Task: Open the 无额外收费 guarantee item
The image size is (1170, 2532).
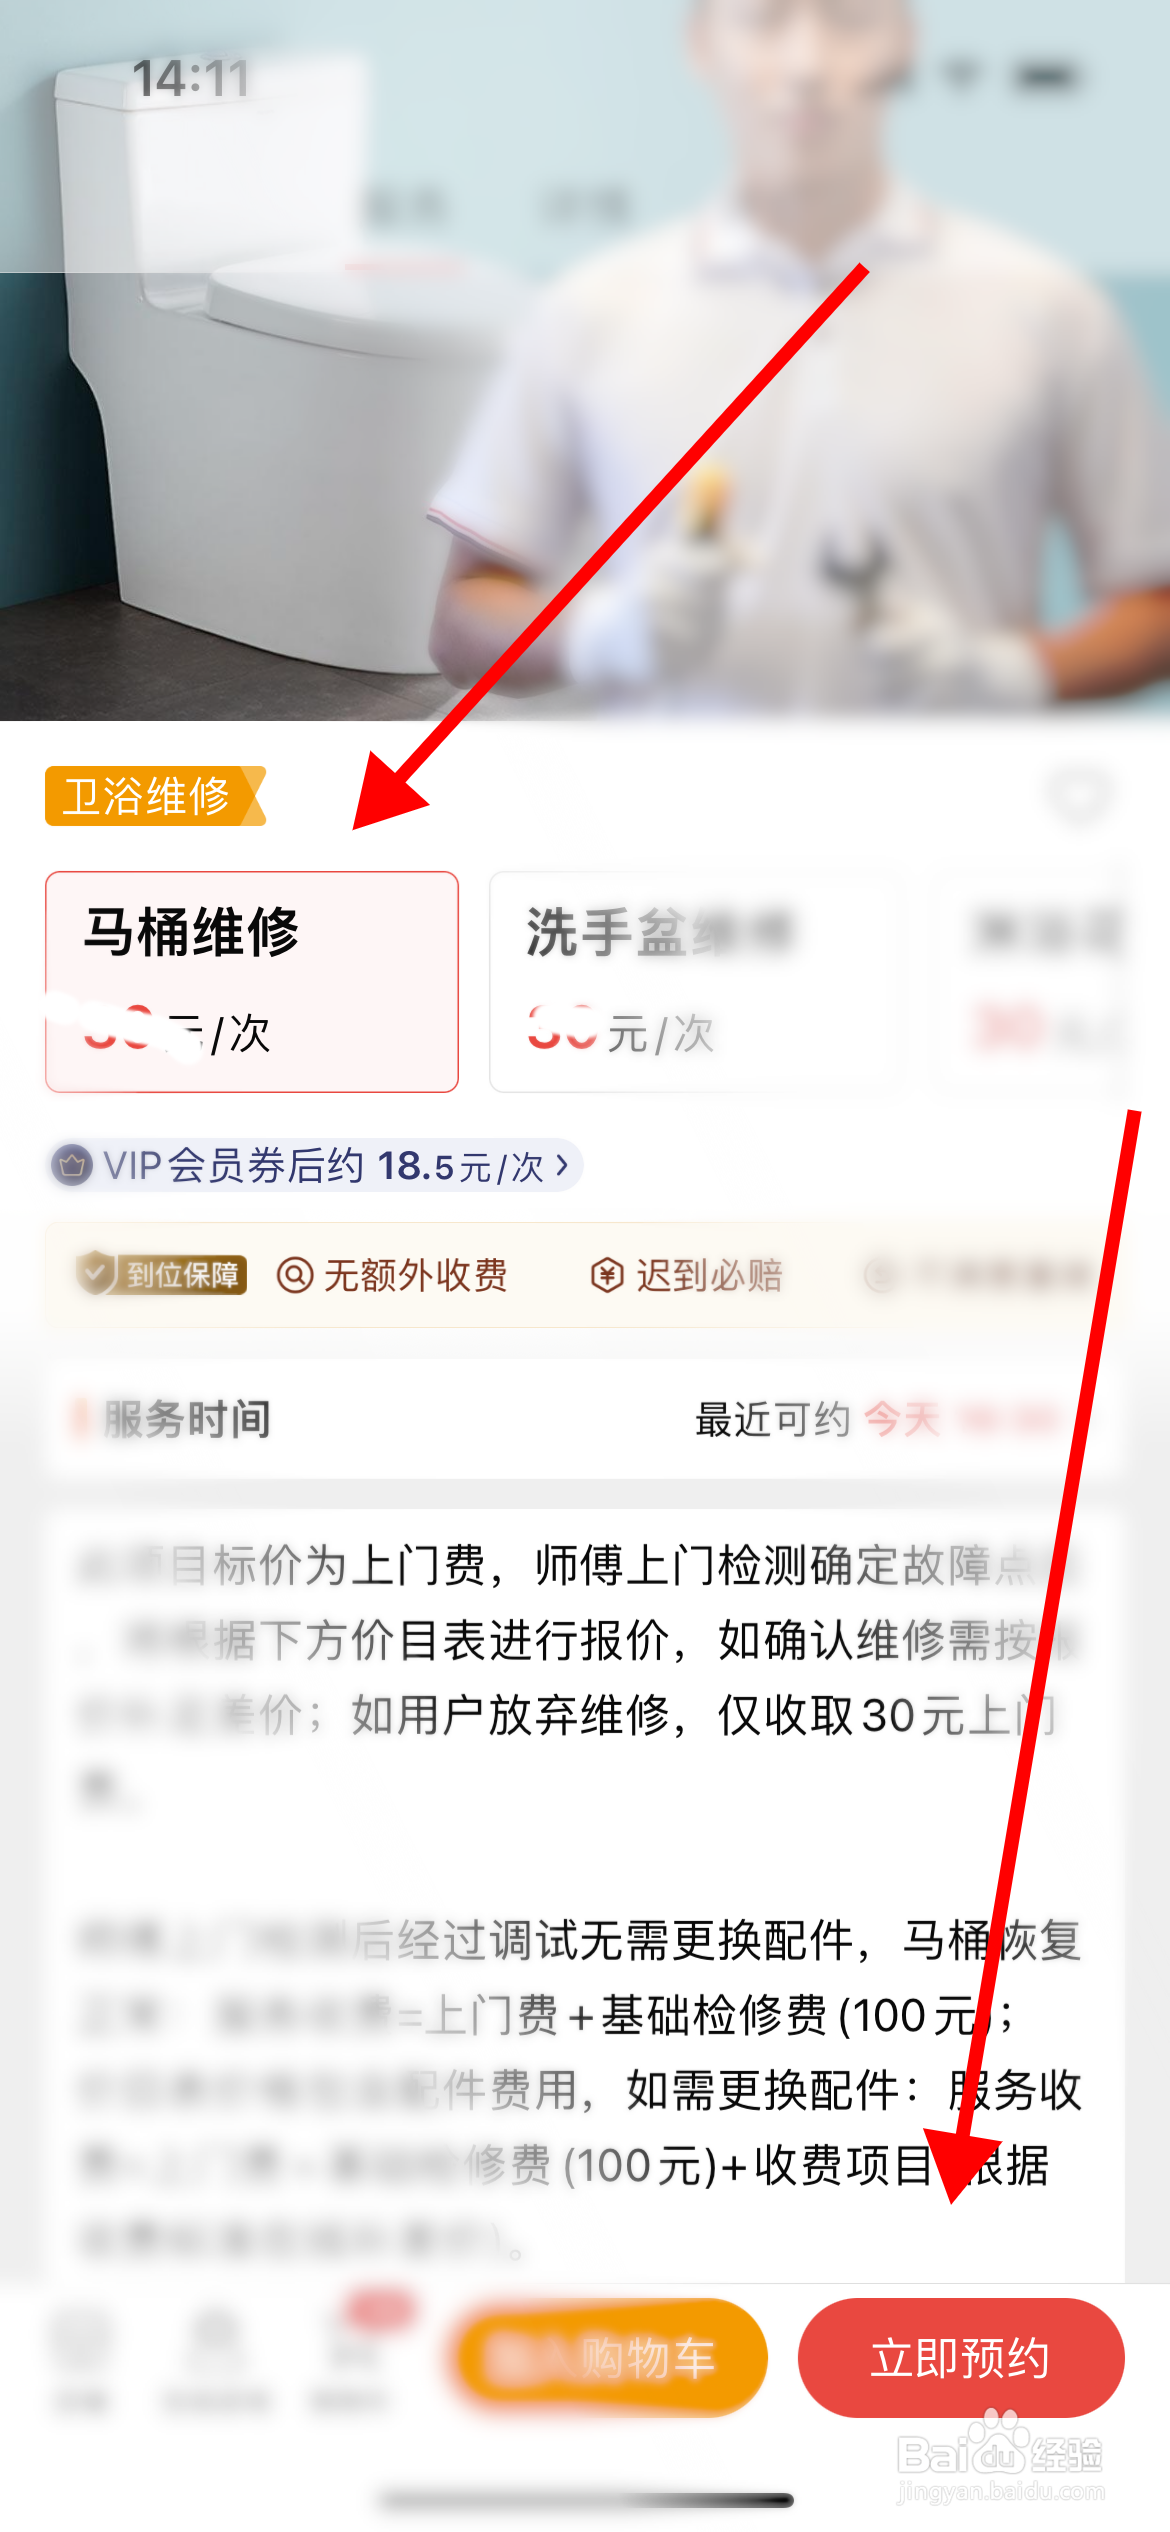Action: click(392, 1275)
